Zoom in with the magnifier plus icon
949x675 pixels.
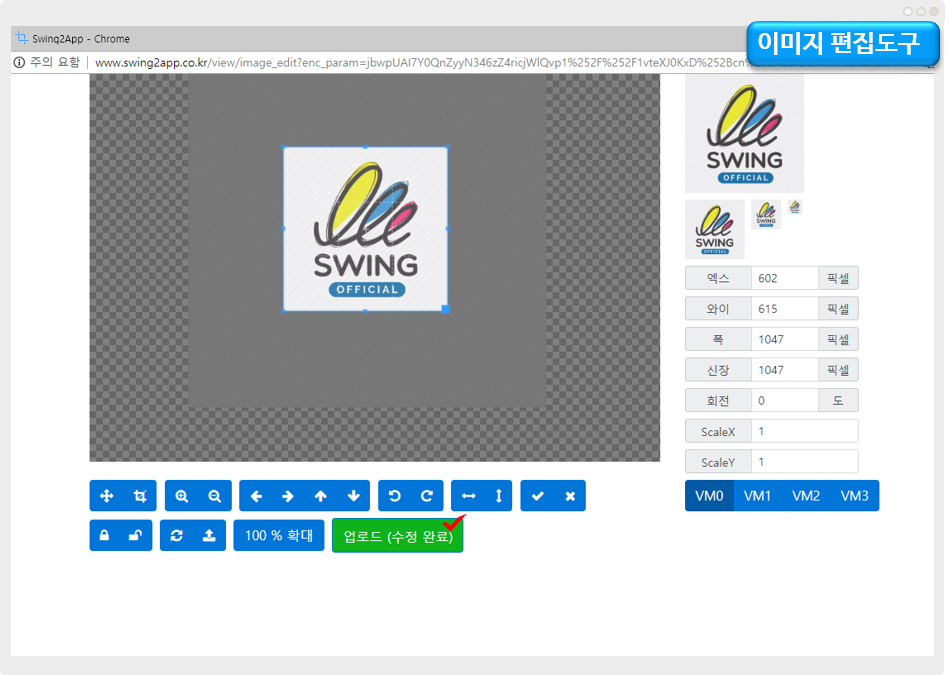tap(182, 496)
